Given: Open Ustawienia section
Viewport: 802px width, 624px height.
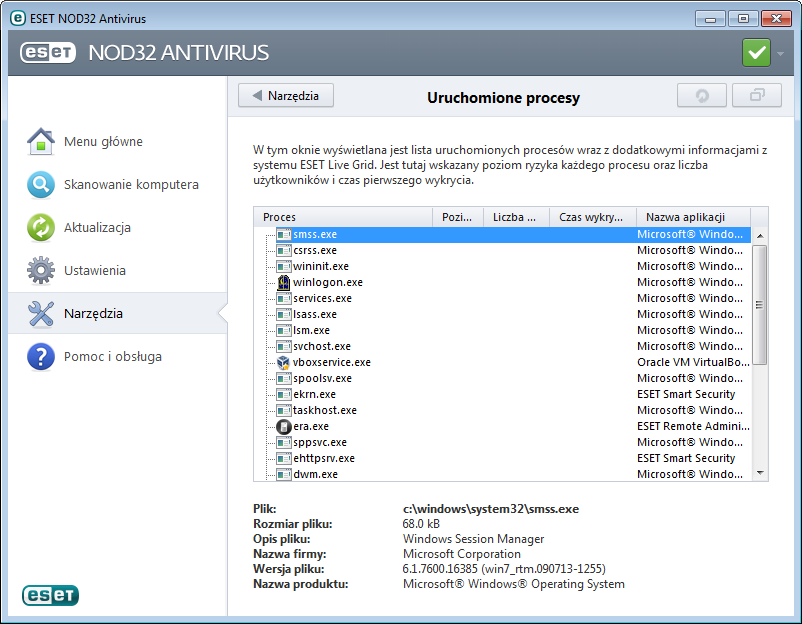Looking at the screenshot, I should 118,270.
